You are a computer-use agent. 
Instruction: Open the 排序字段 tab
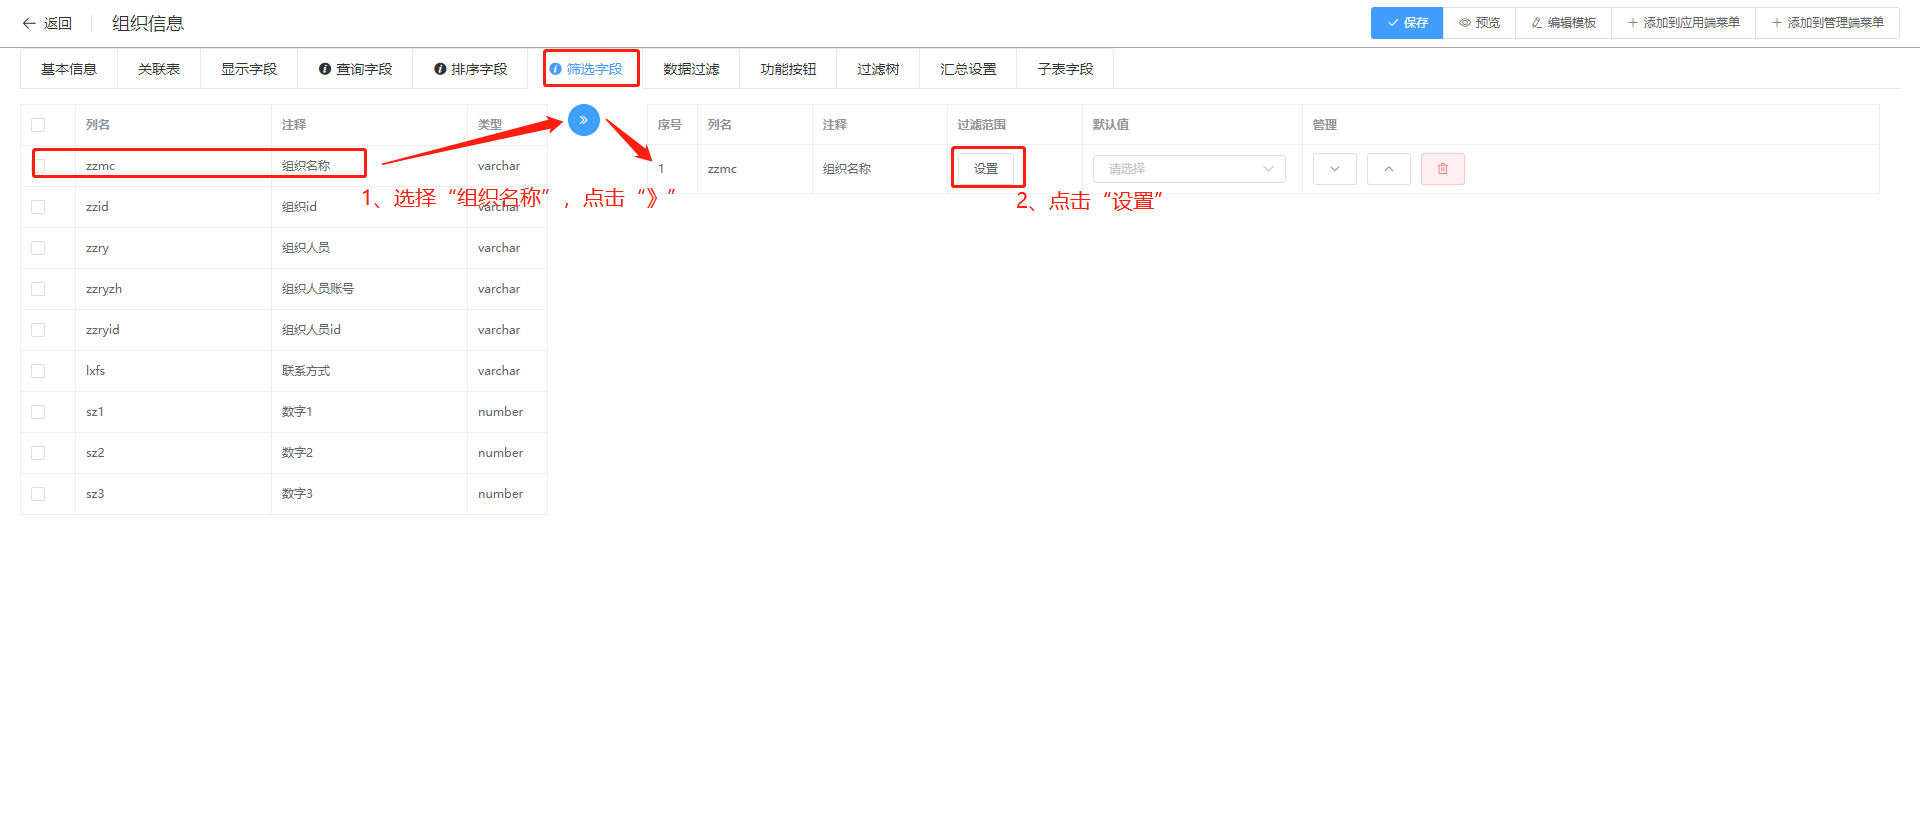click(470, 69)
